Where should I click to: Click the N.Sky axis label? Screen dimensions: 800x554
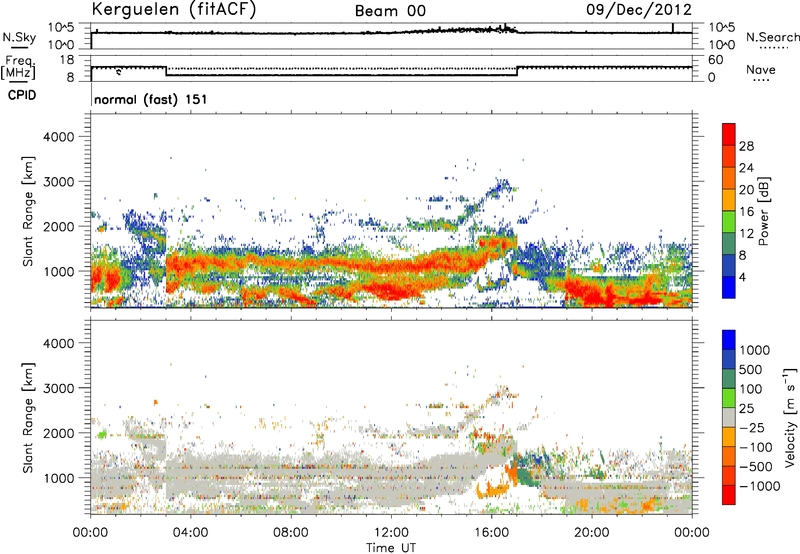tap(19, 37)
